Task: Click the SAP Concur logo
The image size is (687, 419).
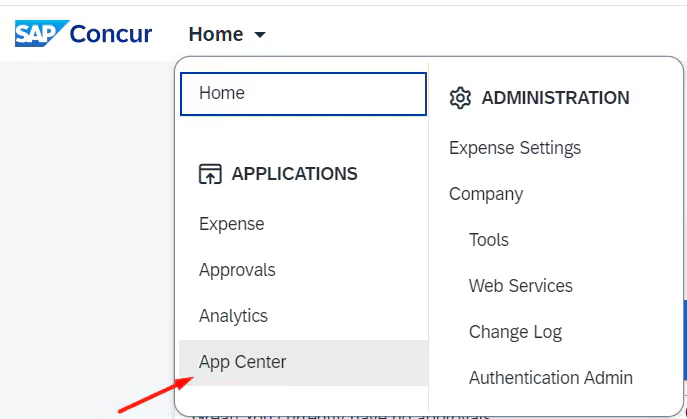Action: point(83,33)
